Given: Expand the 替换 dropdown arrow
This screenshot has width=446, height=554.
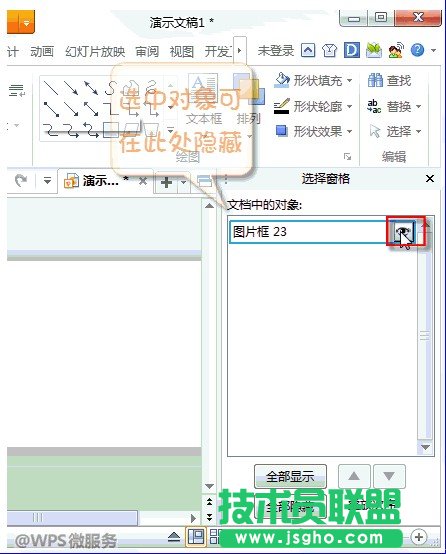Looking at the screenshot, I should [x=419, y=106].
